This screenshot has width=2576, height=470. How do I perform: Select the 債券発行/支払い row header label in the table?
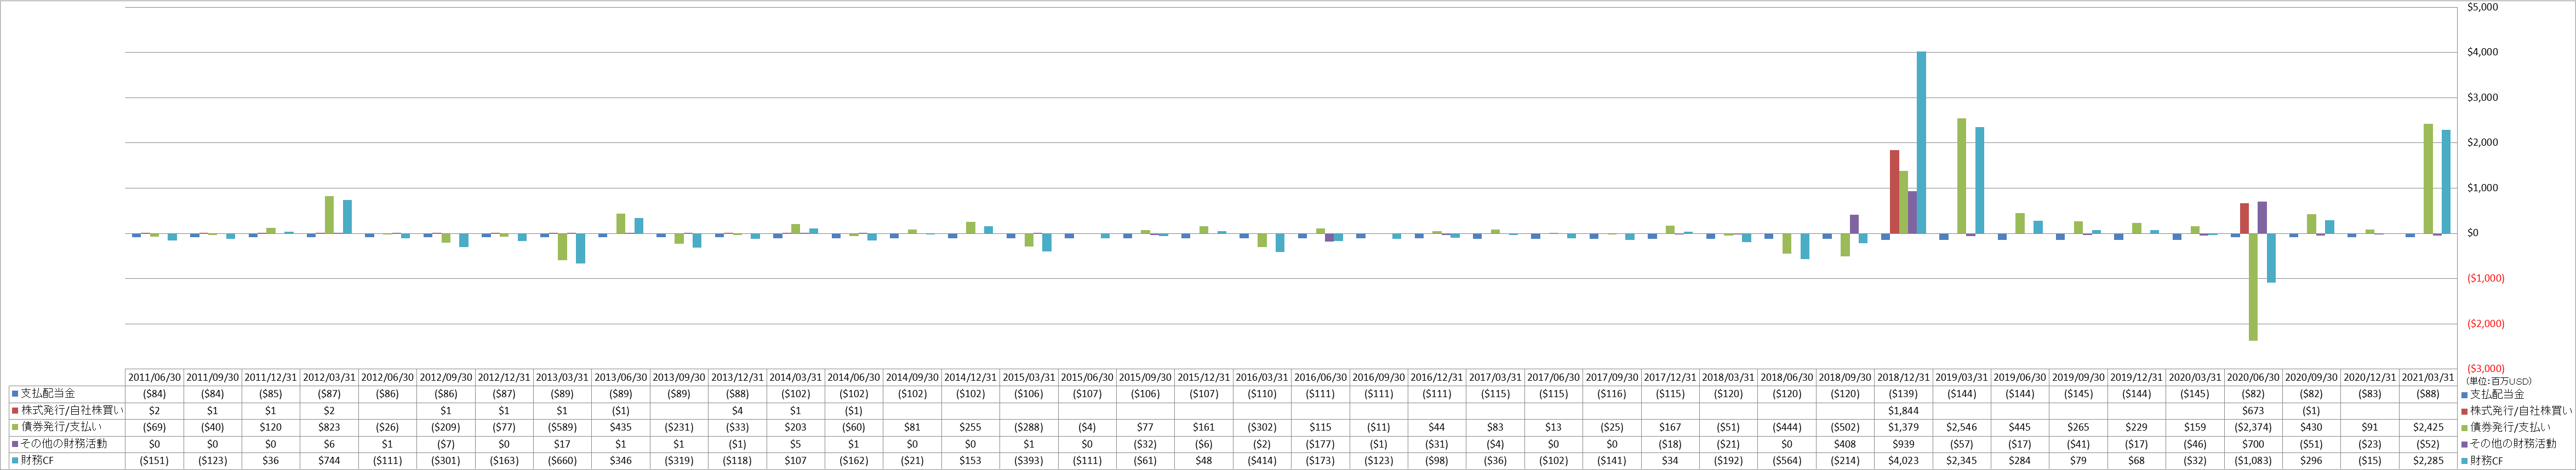[61, 427]
